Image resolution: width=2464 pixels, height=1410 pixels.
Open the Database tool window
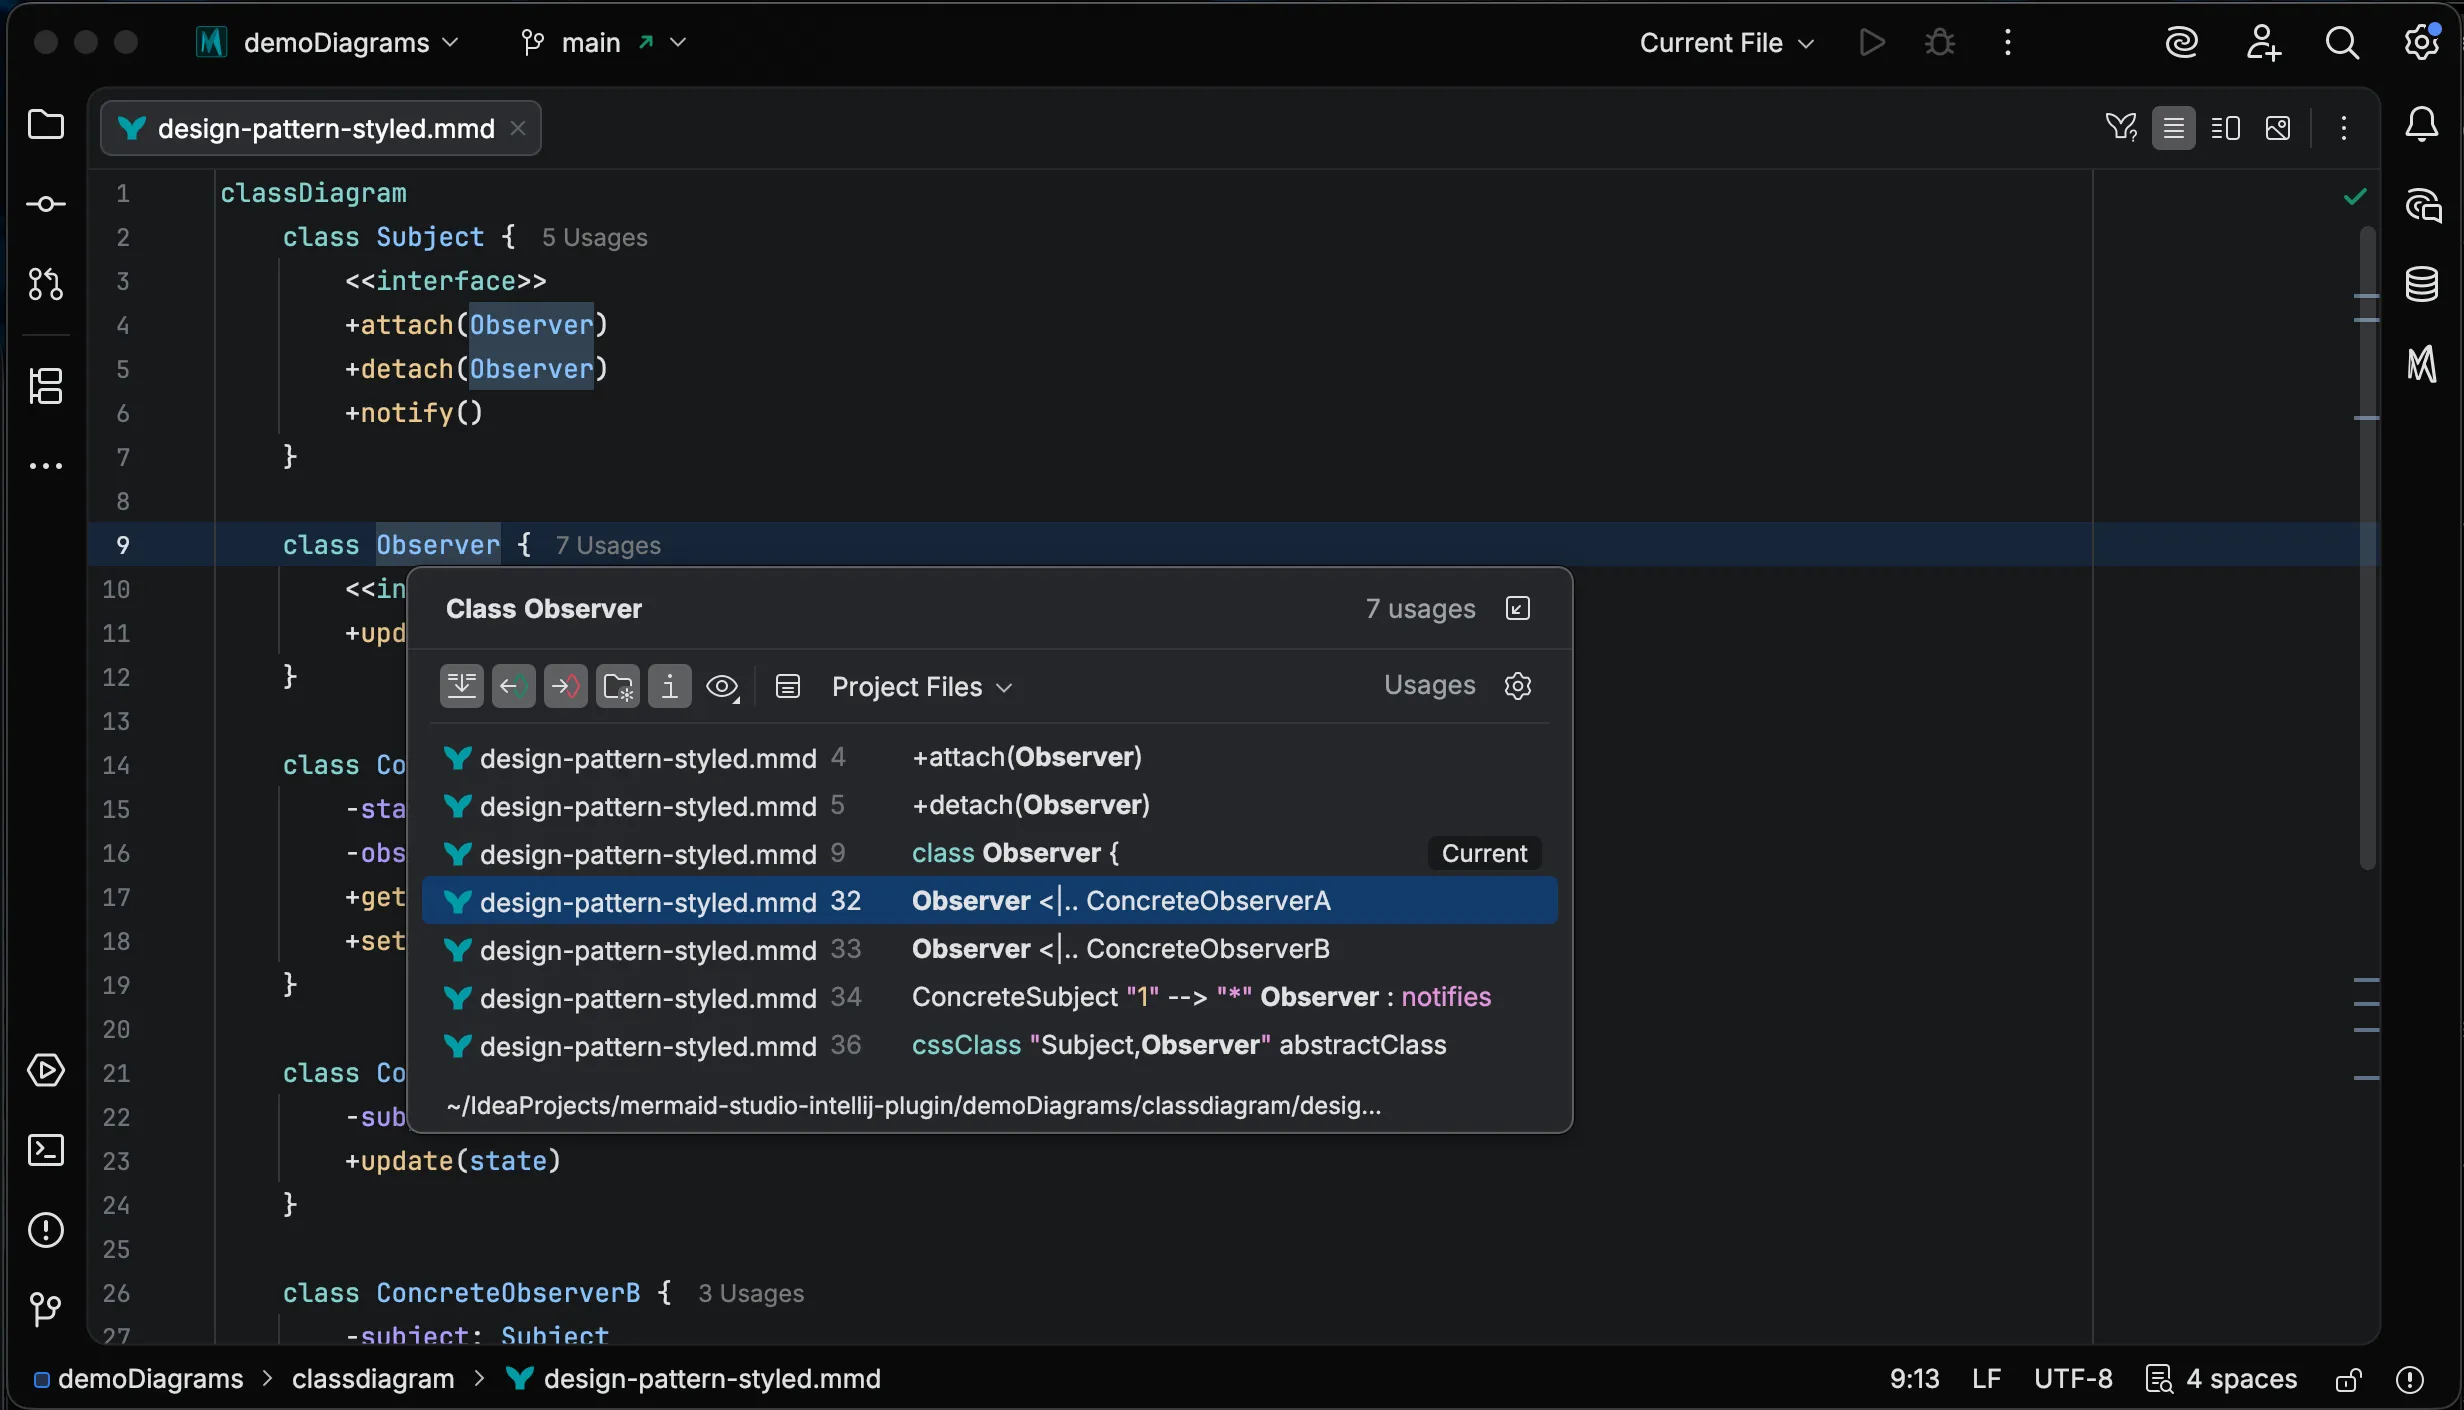[2421, 284]
